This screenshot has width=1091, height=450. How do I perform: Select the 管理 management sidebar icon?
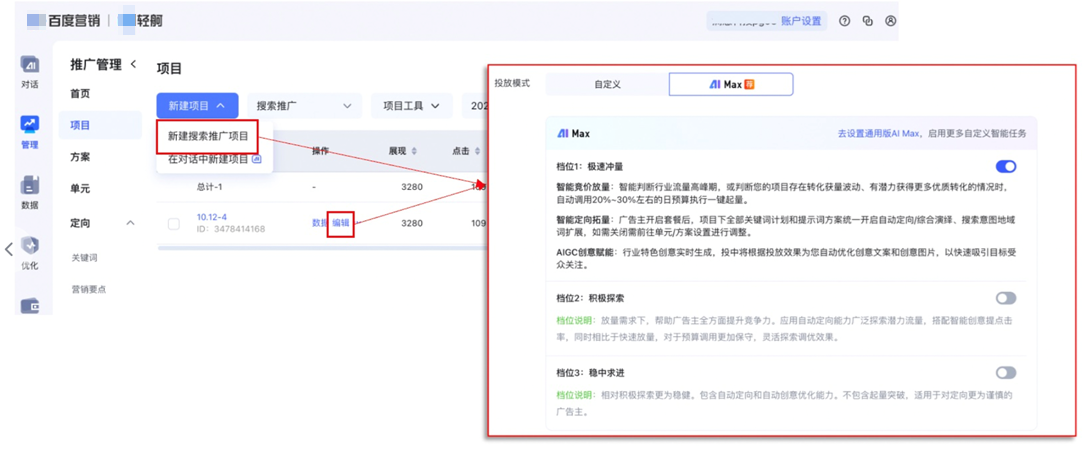30,132
